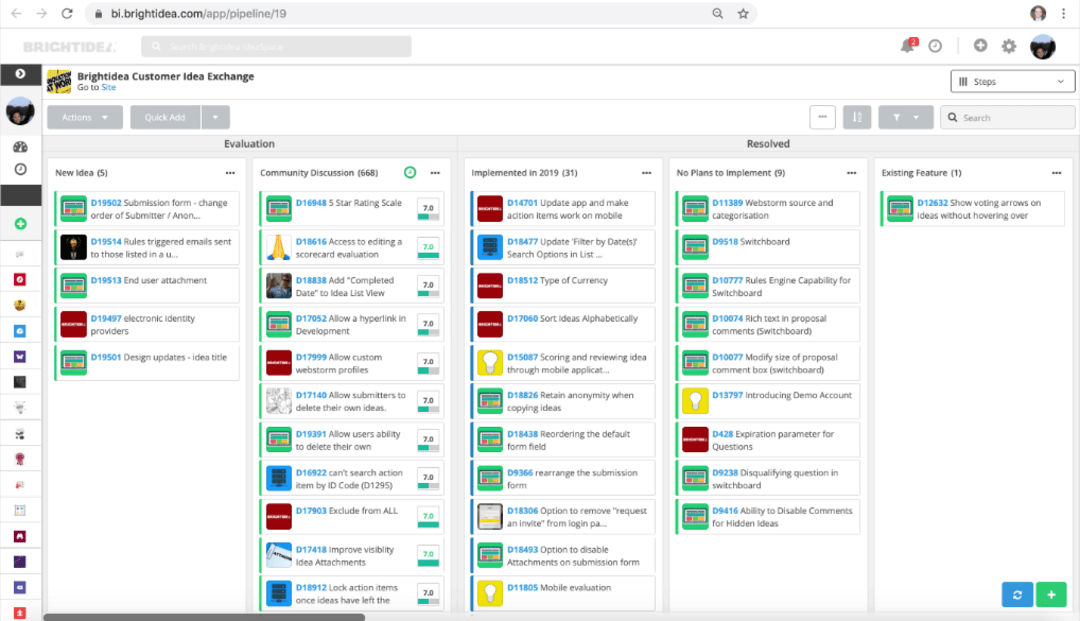Open the ellipsis menu on New Idea column
Image resolution: width=1080 pixels, height=621 pixels.
coord(227,172)
